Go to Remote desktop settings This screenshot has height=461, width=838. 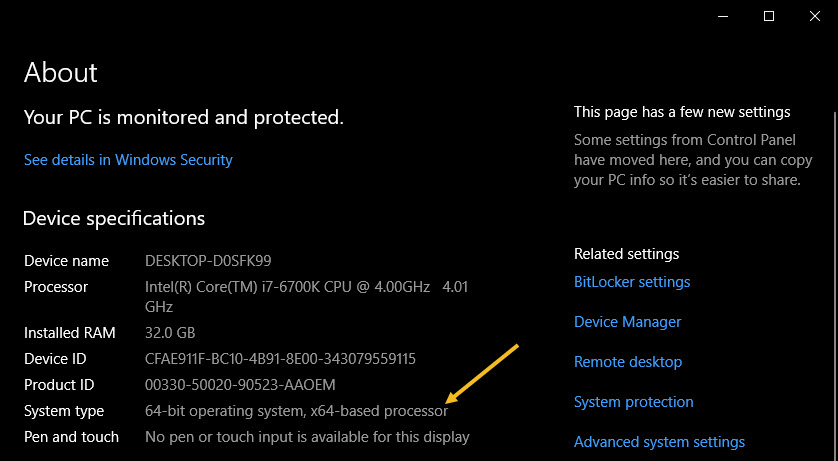click(627, 362)
